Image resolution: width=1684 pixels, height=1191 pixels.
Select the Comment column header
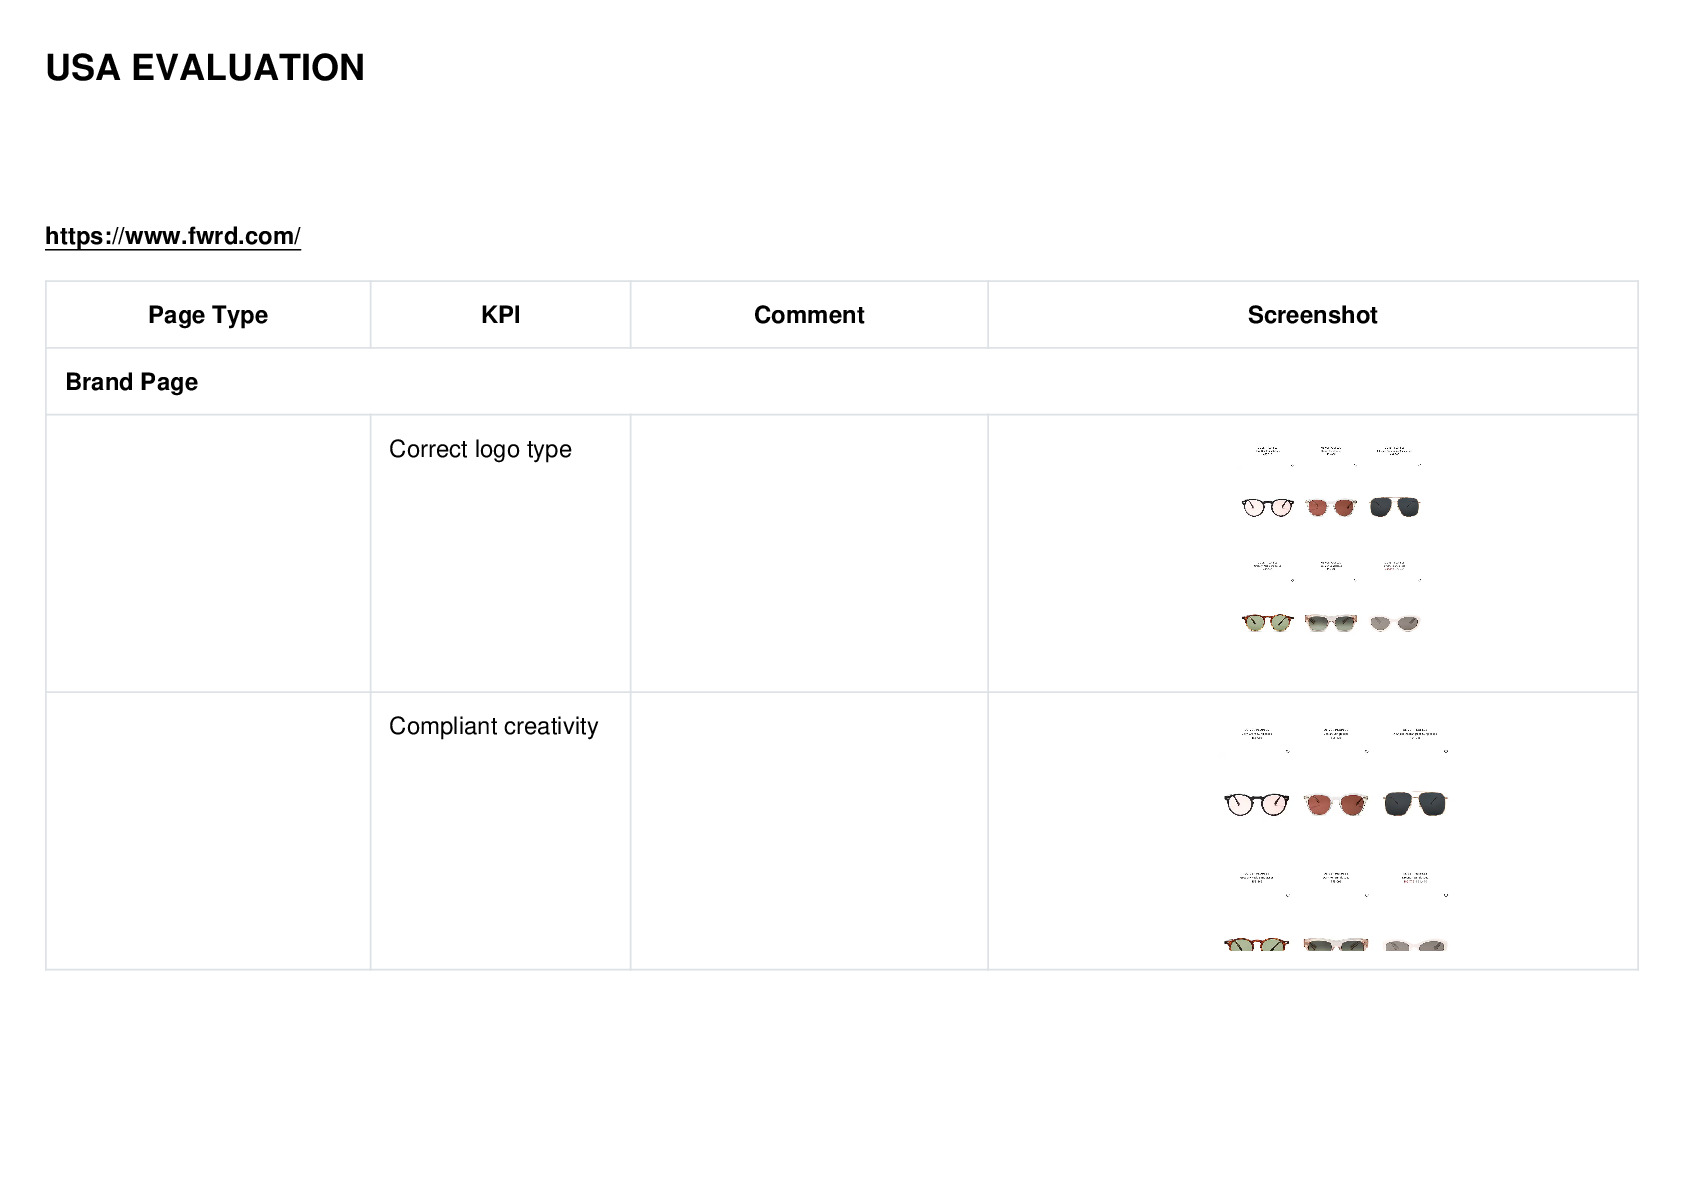pos(809,315)
